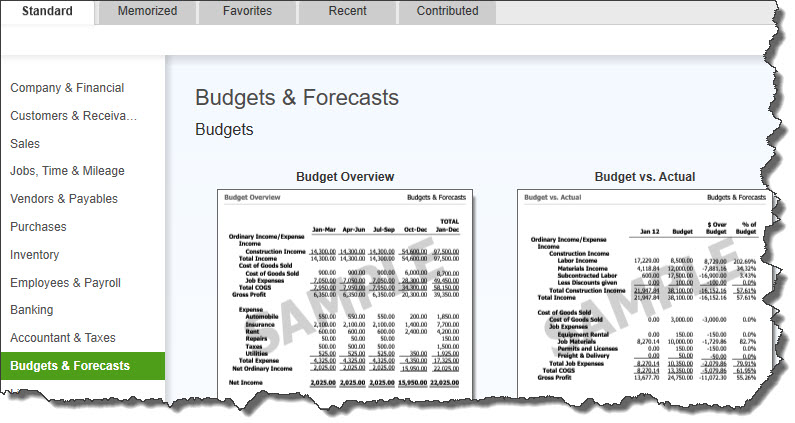Click the Budget vs. Actual report title
This screenshot has height=423, width=795.
click(645, 177)
